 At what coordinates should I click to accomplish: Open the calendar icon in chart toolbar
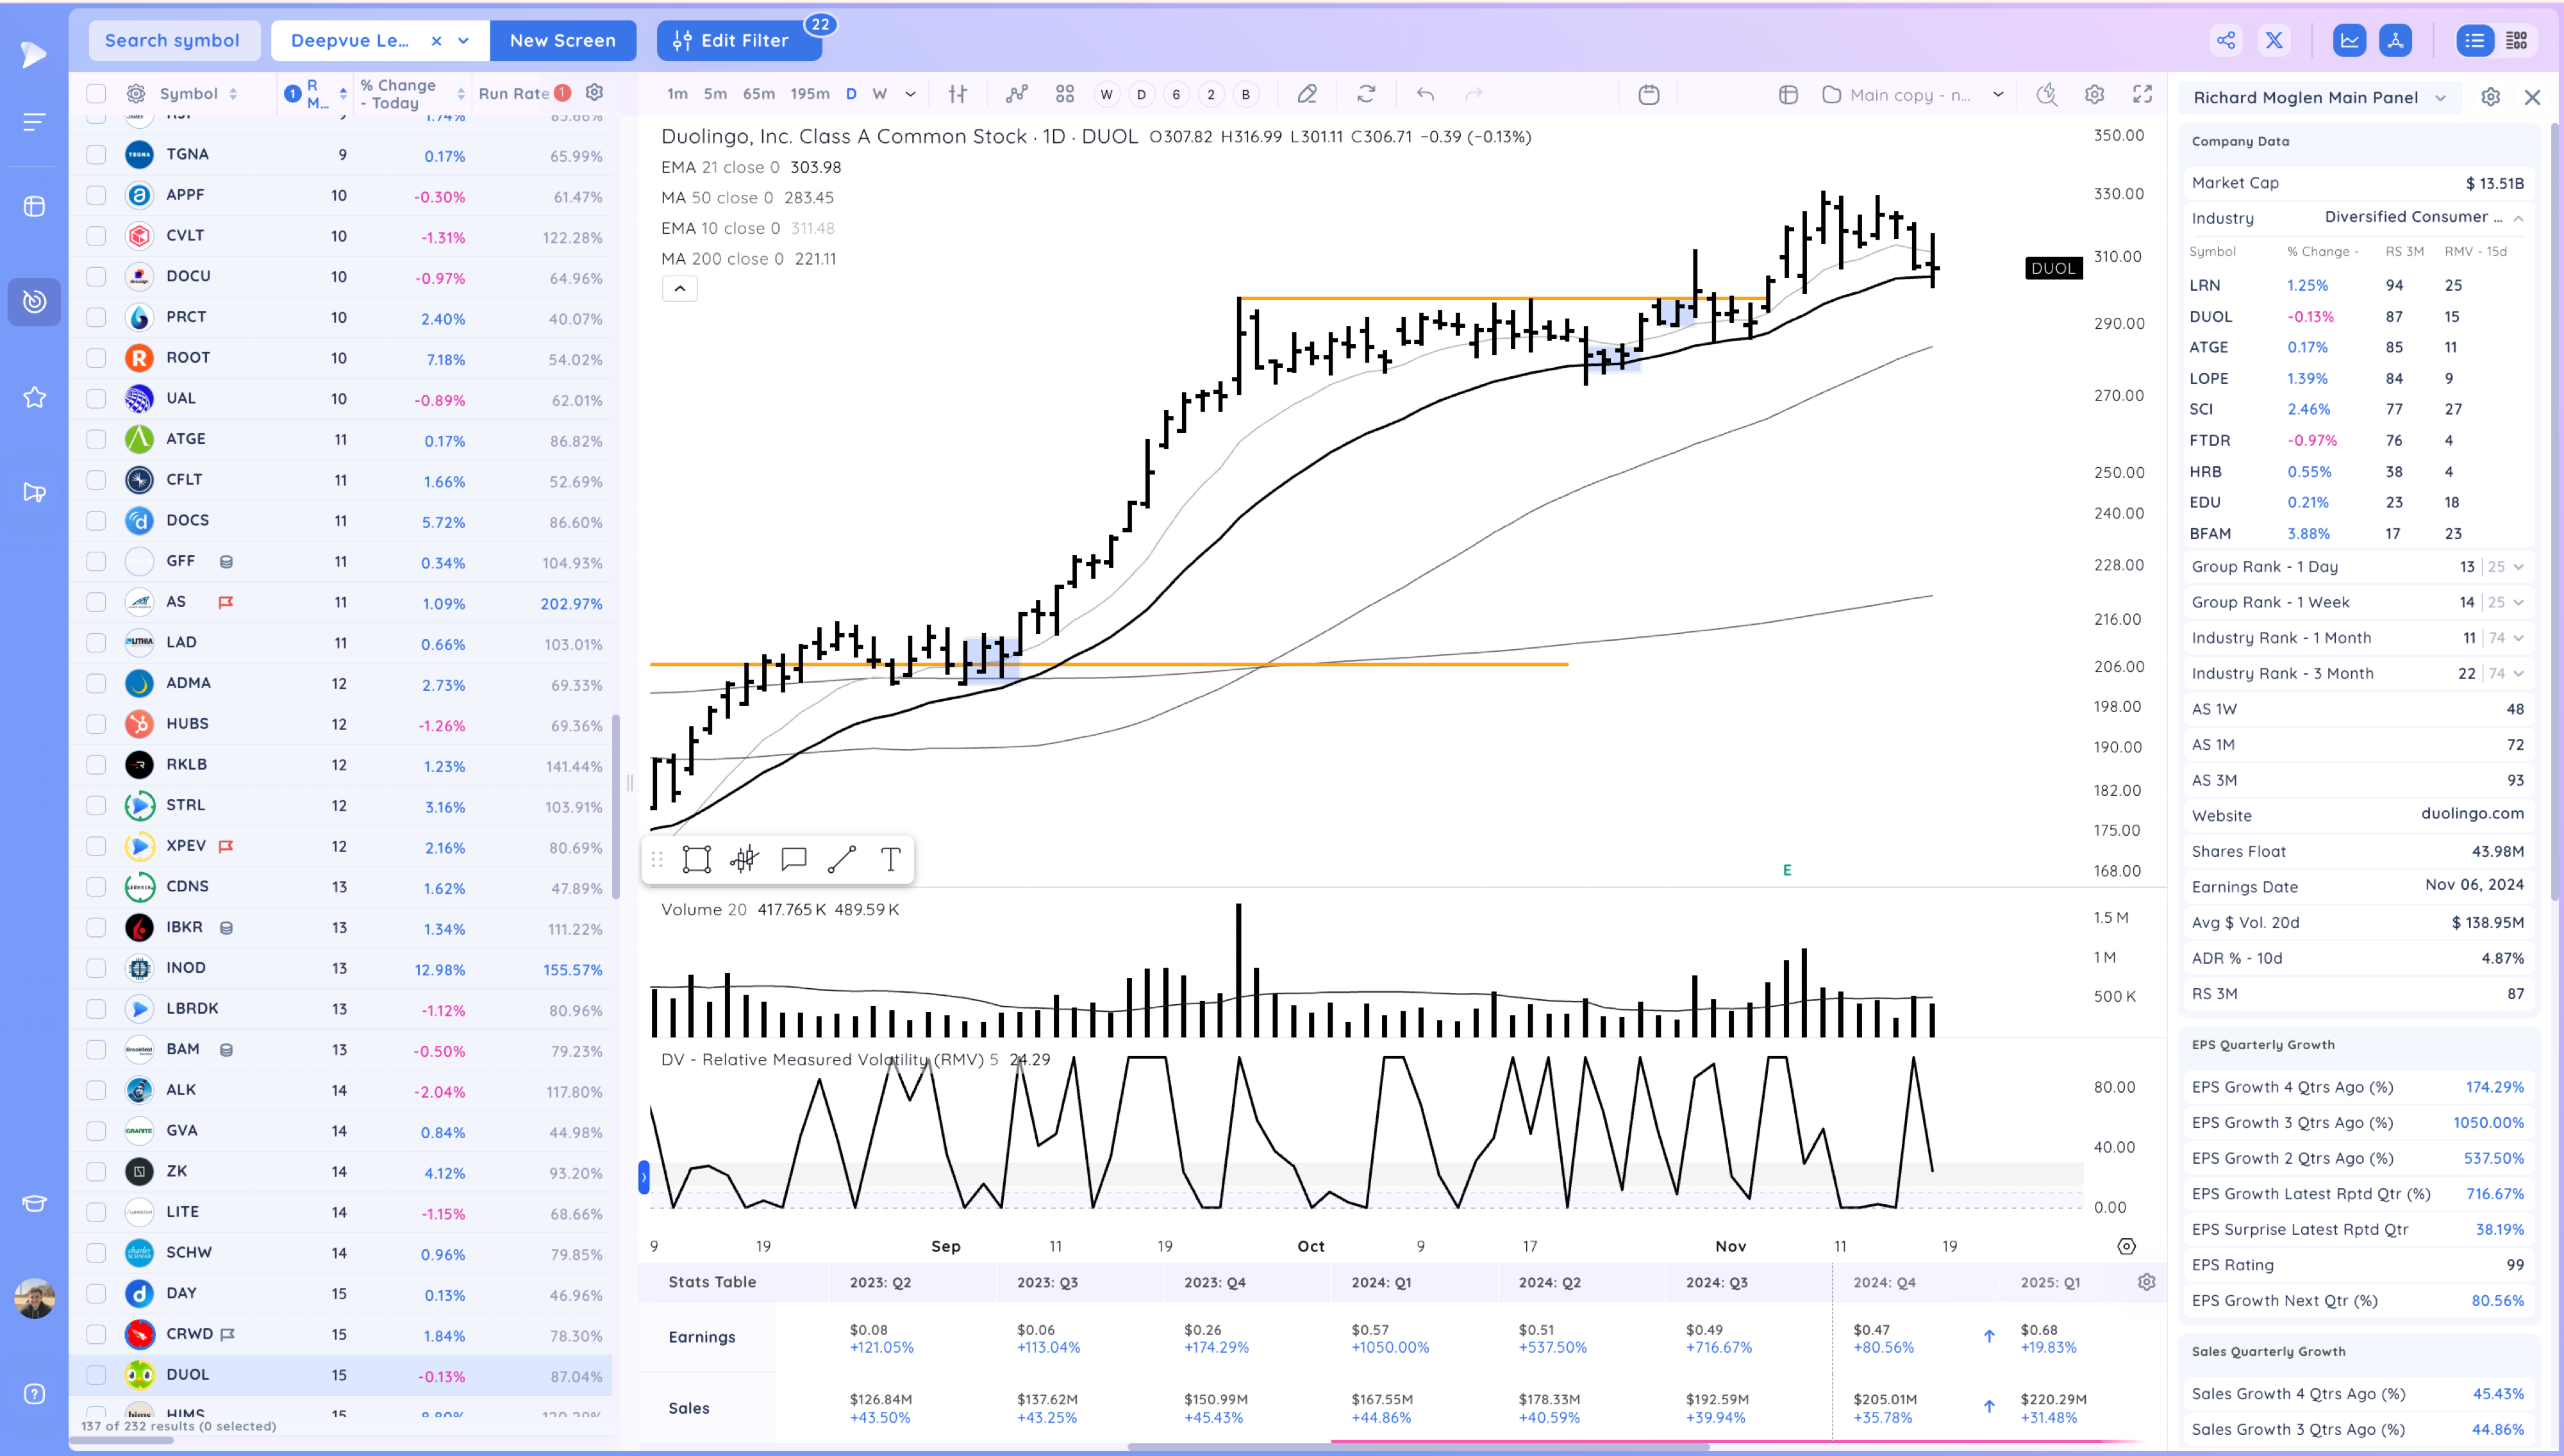tap(1649, 94)
